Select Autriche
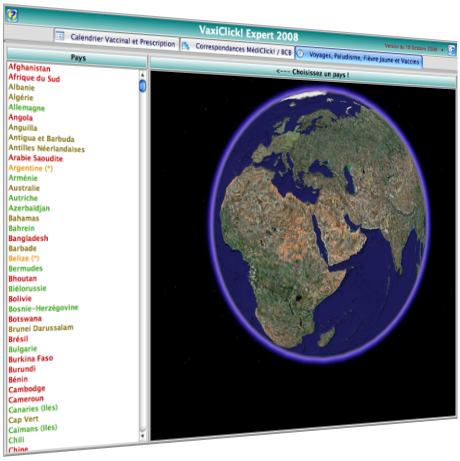 click(x=23, y=198)
